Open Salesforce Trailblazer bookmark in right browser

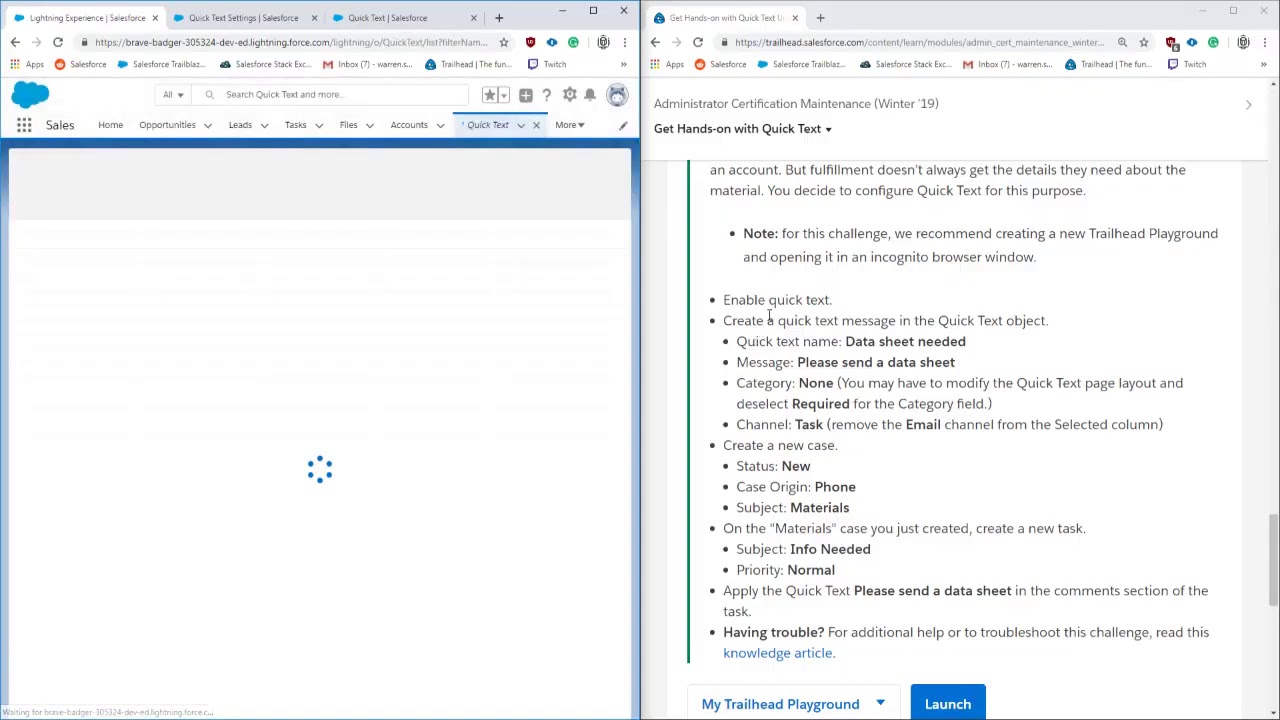799,64
